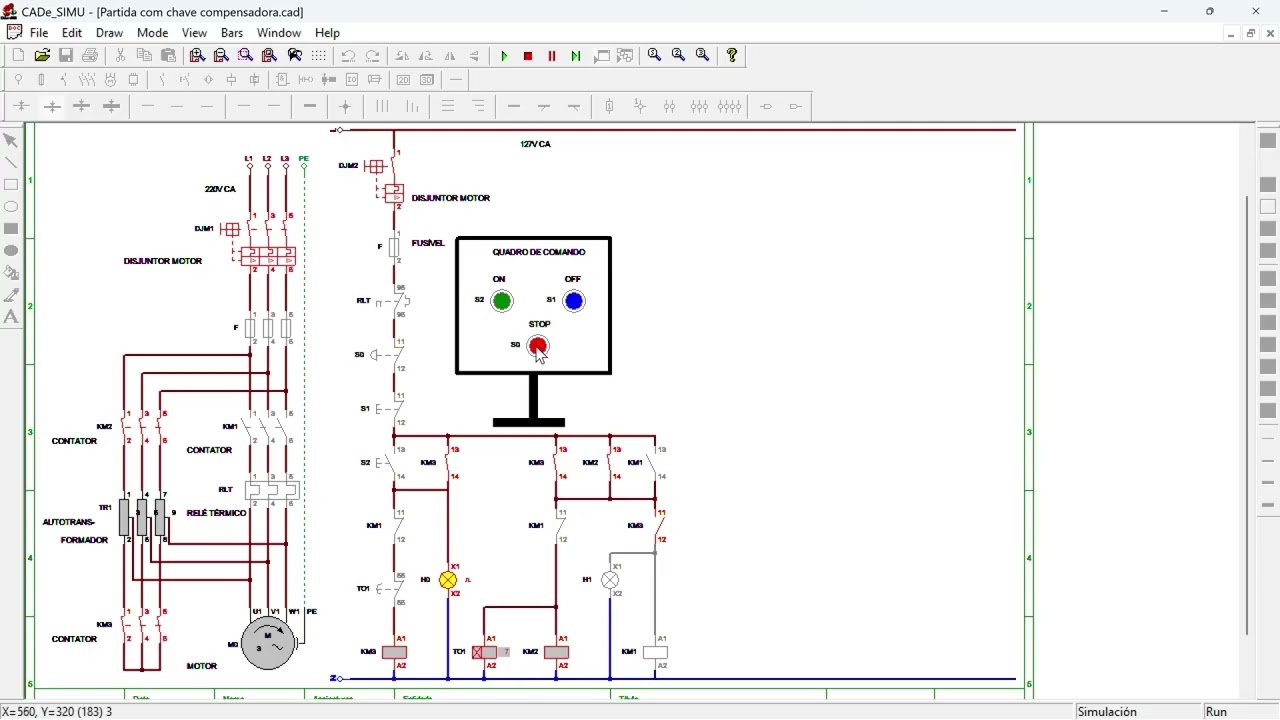Image resolution: width=1280 pixels, height=720 pixels.
Task: Open help with the question mark icon
Action: click(x=733, y=56)
